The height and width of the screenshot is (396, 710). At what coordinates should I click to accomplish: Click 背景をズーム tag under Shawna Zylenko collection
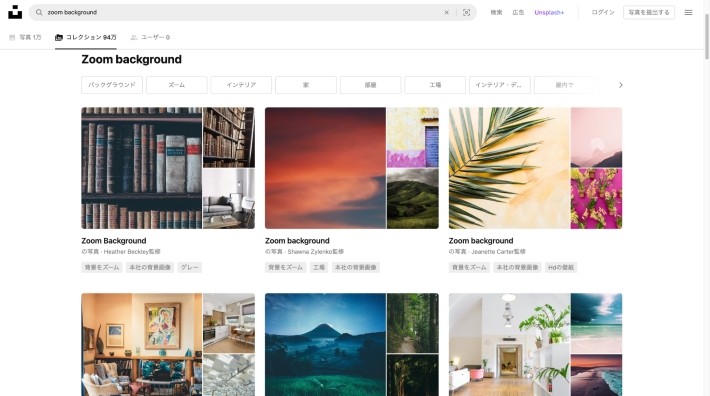tap(286, 267)
